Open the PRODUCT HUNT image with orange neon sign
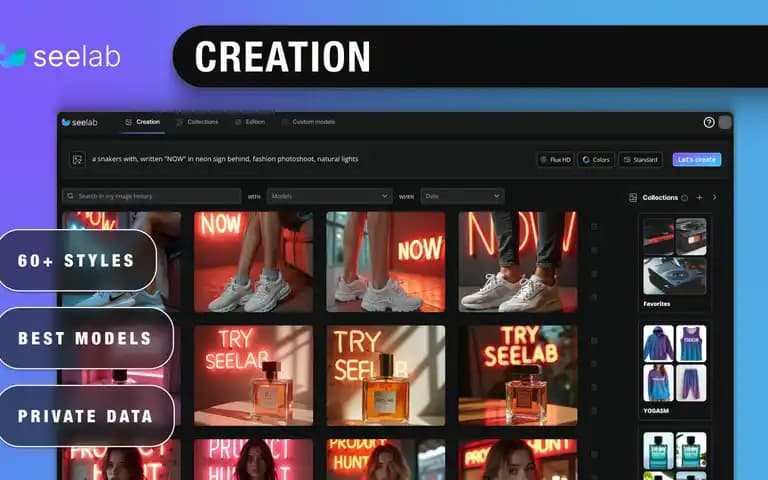 tap(386, 459)
